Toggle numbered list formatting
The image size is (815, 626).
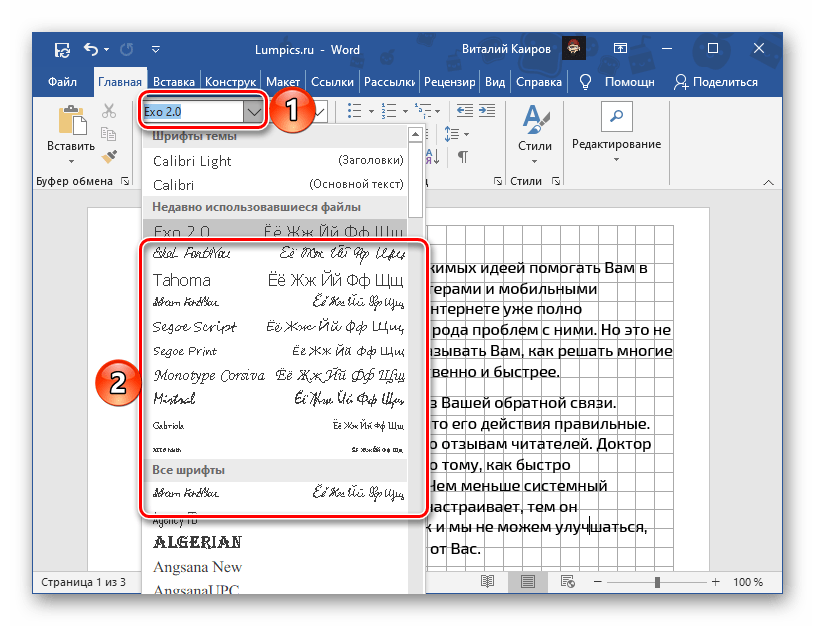(388, 110)
